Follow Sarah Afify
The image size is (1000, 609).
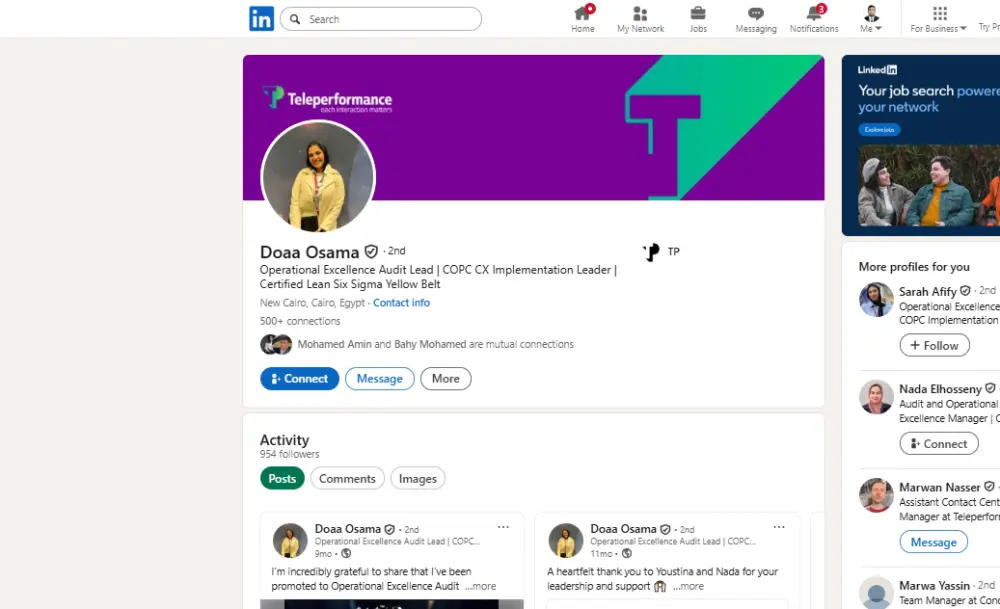(934, 345)
